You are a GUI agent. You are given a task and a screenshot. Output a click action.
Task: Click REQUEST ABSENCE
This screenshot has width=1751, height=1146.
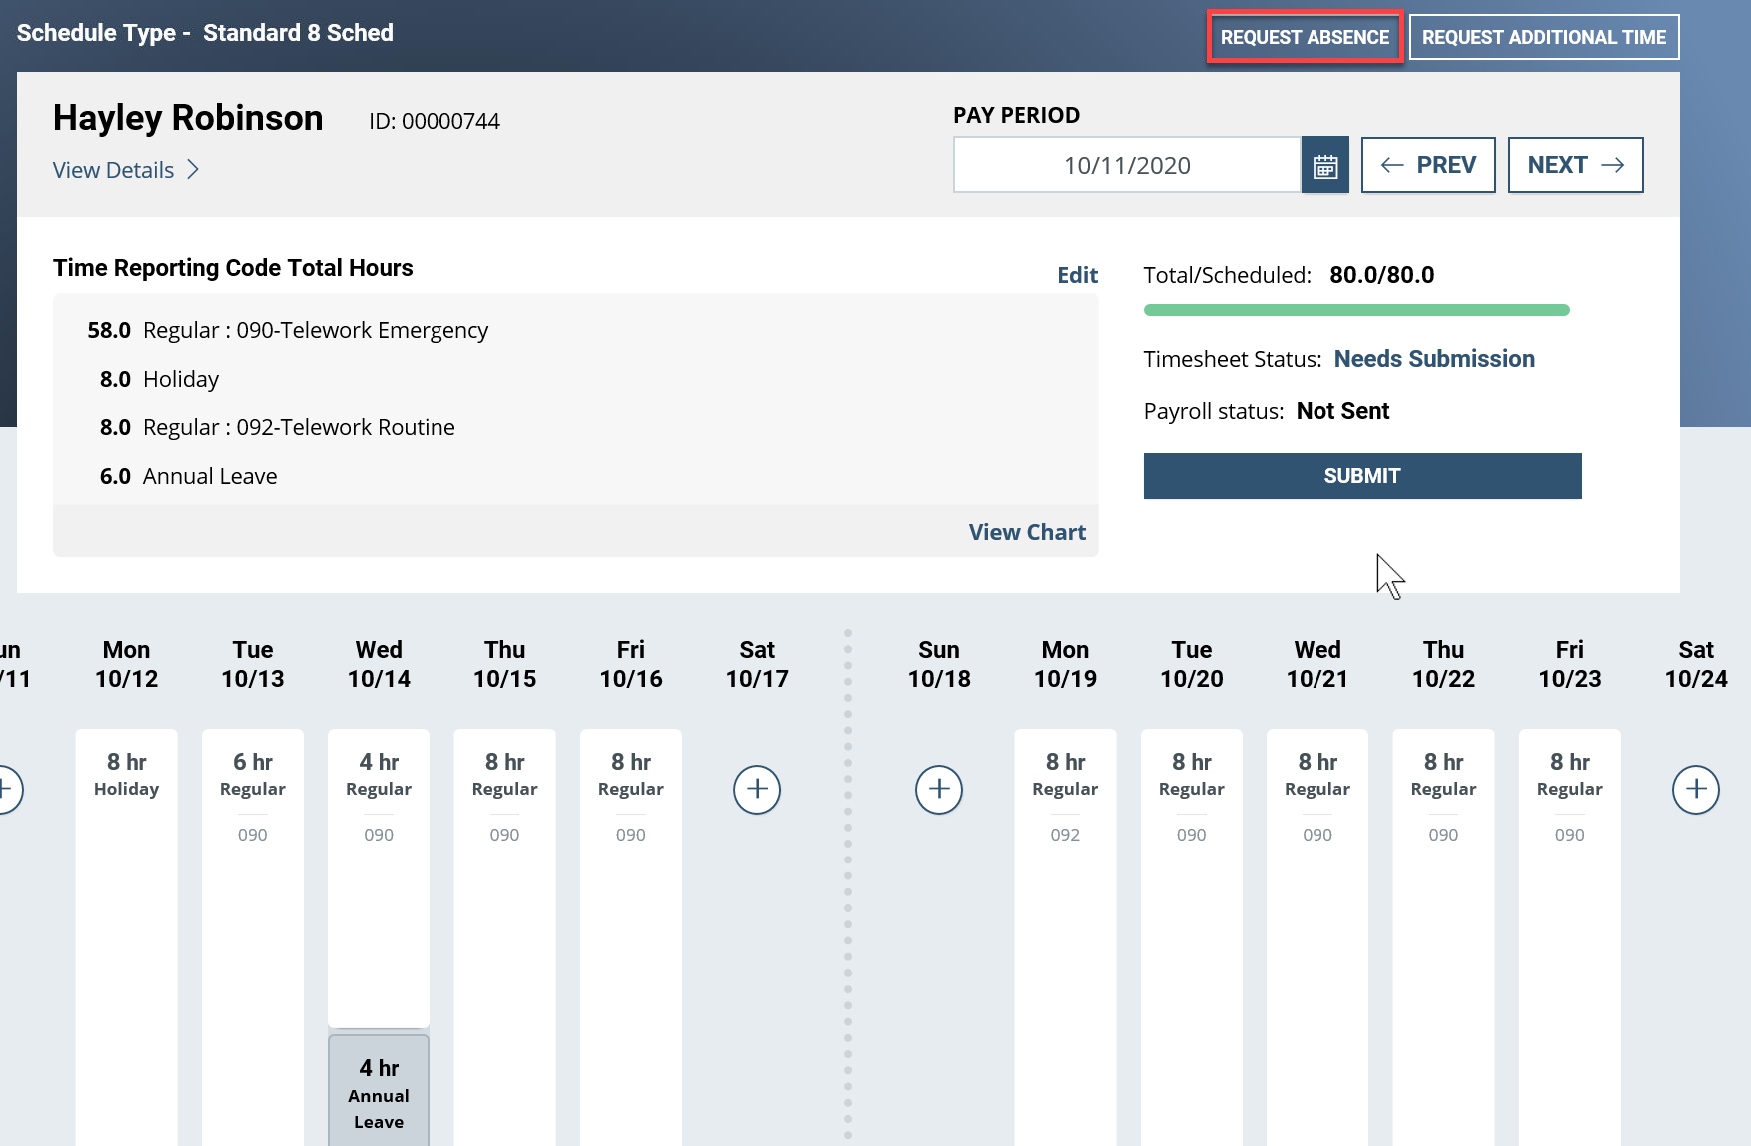[1304, 37]
